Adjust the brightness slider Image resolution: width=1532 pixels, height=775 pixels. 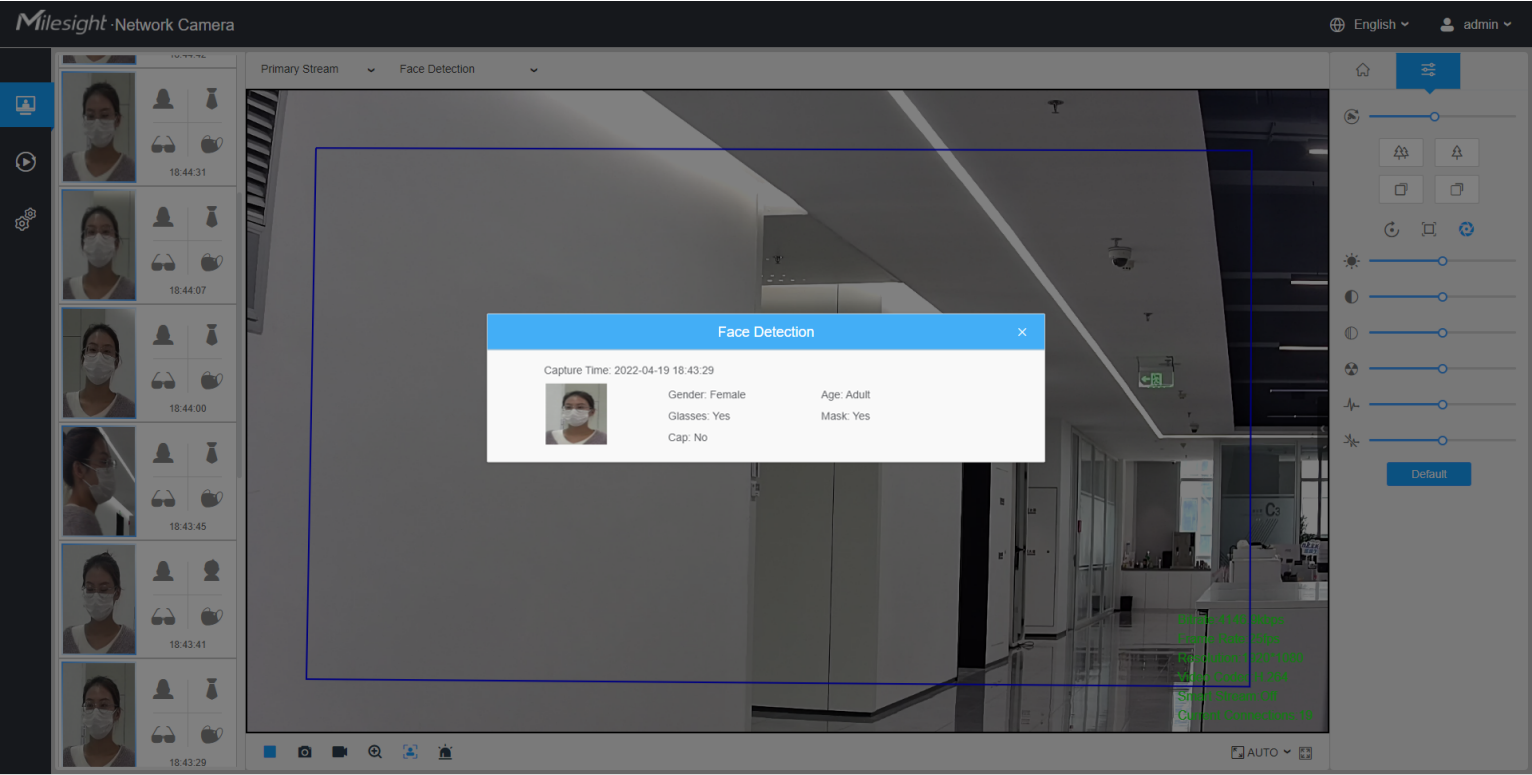coord(1442,261)
